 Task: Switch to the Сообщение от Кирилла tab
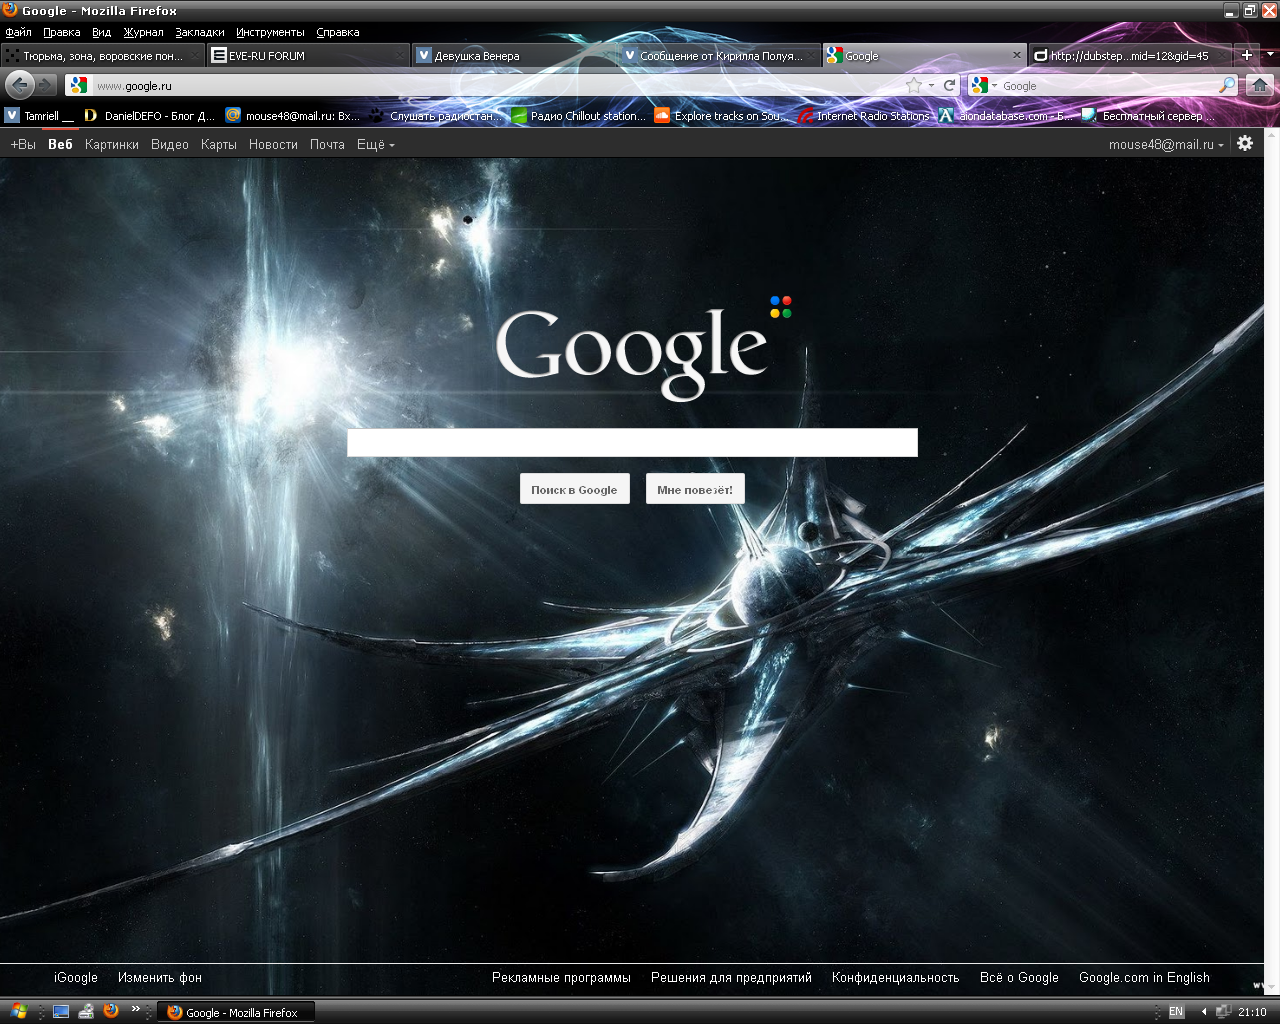[719, 56]
